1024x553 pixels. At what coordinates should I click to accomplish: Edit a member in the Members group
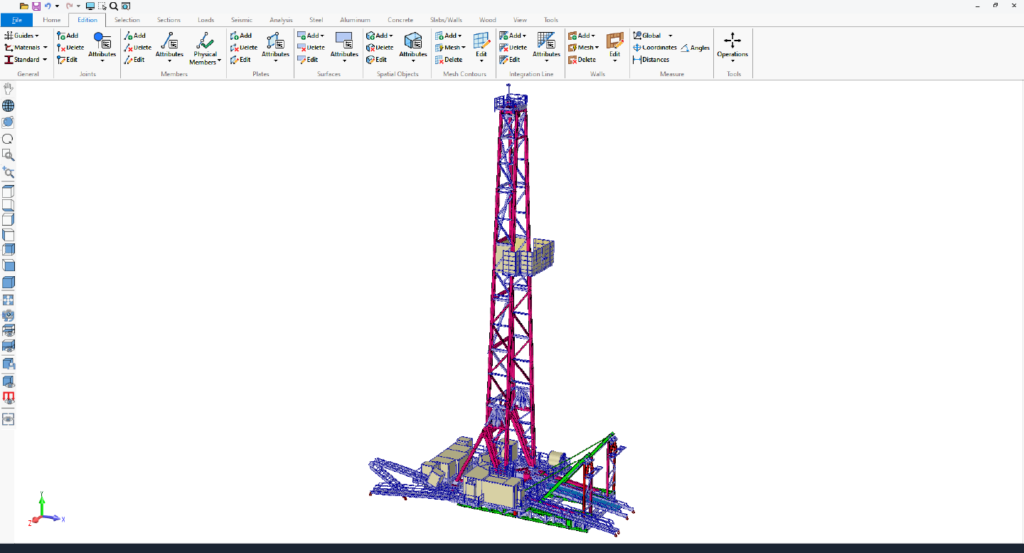(135, 59)
